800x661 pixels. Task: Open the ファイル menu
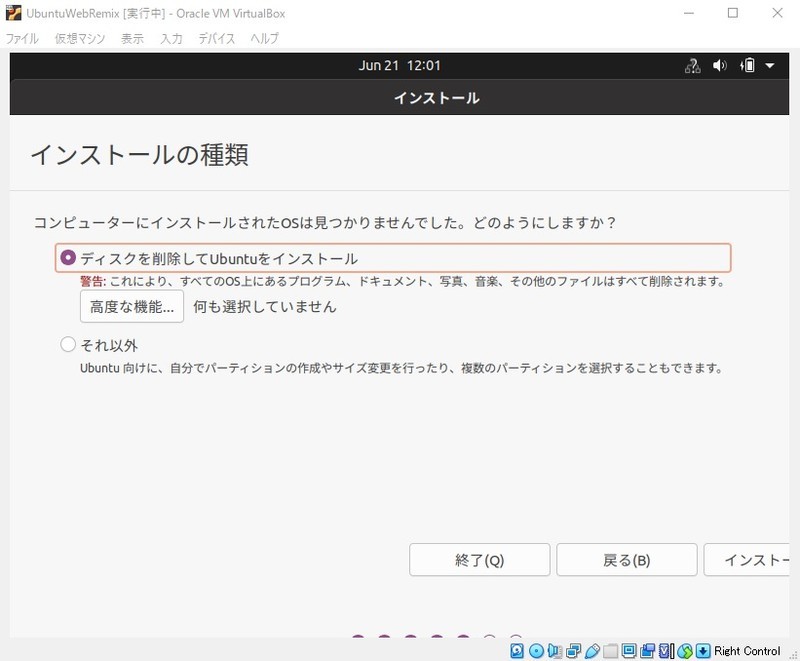pyautogui.click(x=22, y=38)
